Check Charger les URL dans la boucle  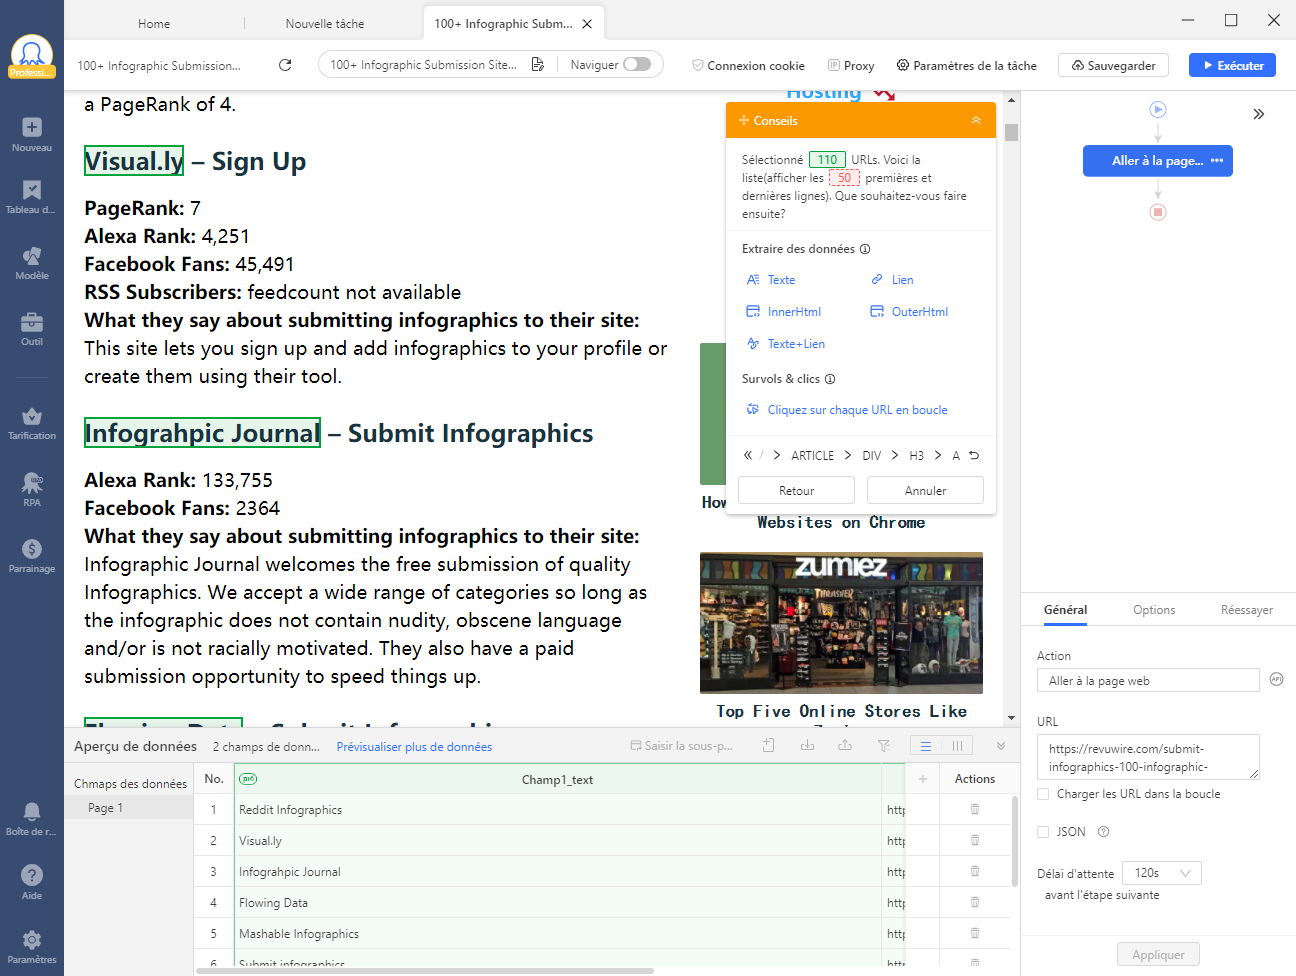click(1043, 794)
